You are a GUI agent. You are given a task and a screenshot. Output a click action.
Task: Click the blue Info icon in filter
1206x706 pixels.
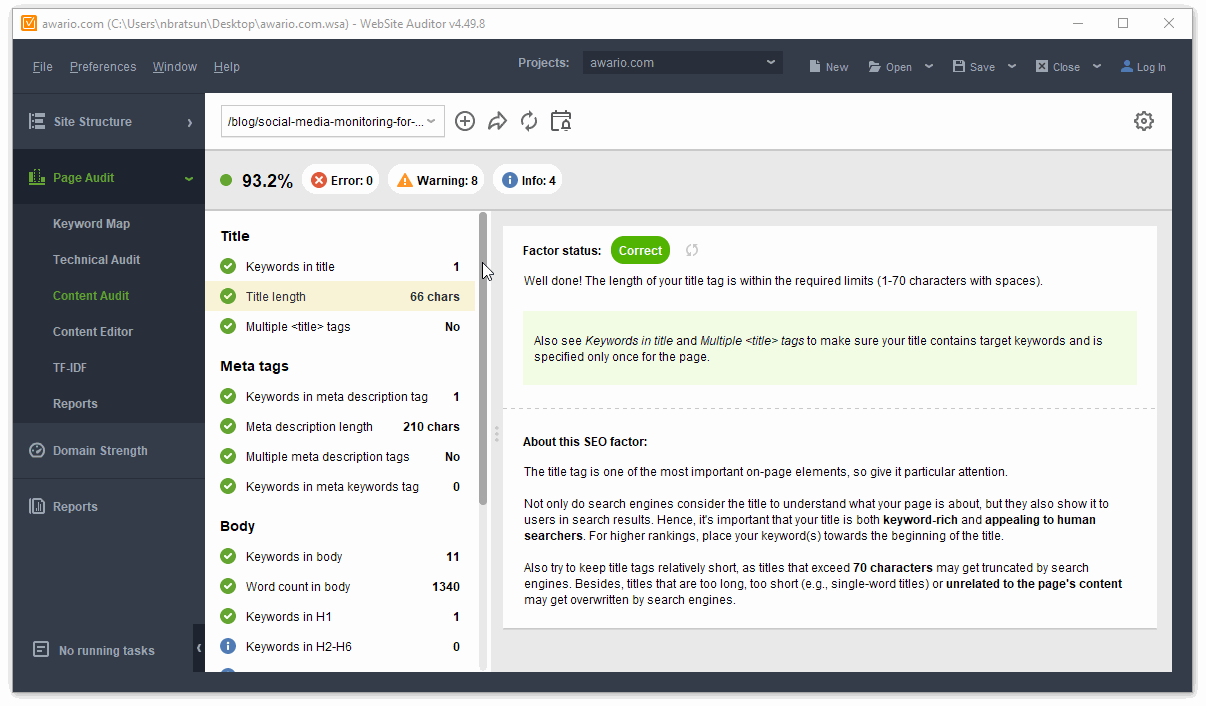point(509,180)
